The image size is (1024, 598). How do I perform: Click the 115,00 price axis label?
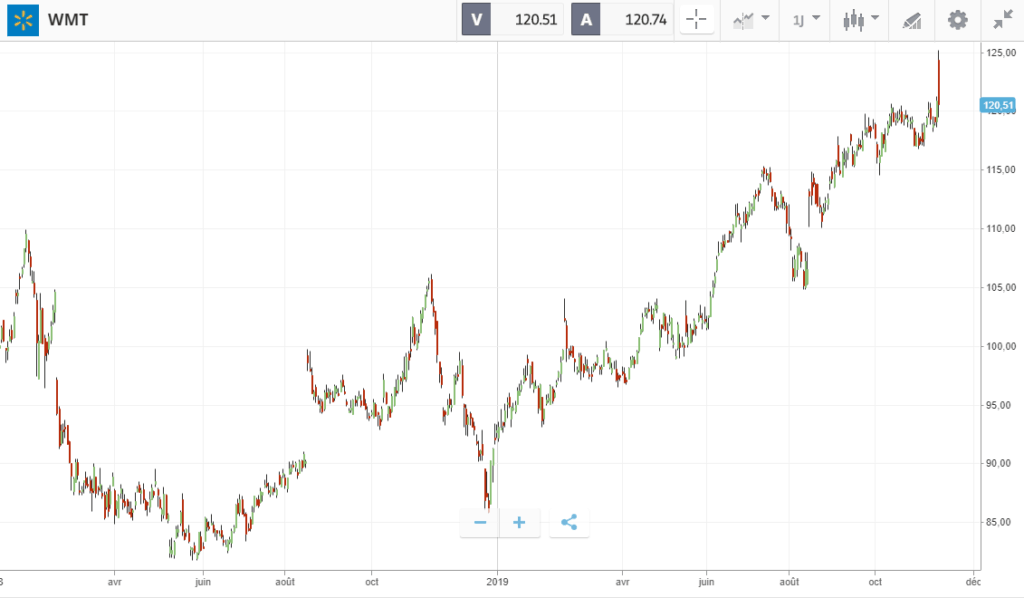(x=1000, y=170)
